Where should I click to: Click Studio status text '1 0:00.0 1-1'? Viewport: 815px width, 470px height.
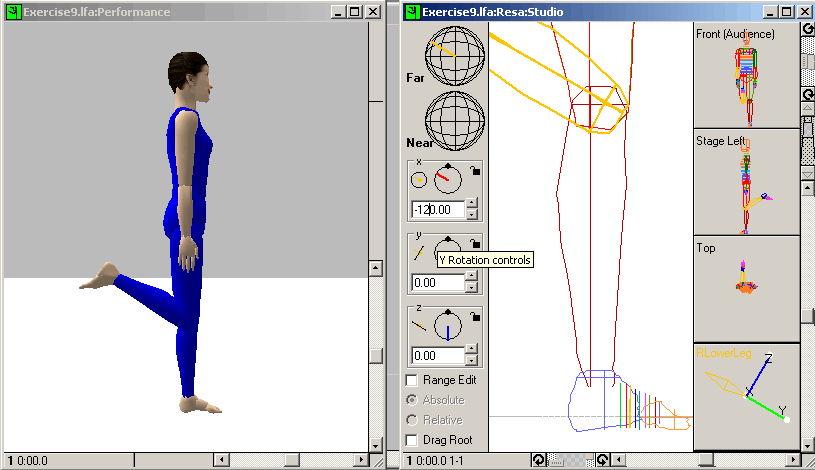coord(435,461)
